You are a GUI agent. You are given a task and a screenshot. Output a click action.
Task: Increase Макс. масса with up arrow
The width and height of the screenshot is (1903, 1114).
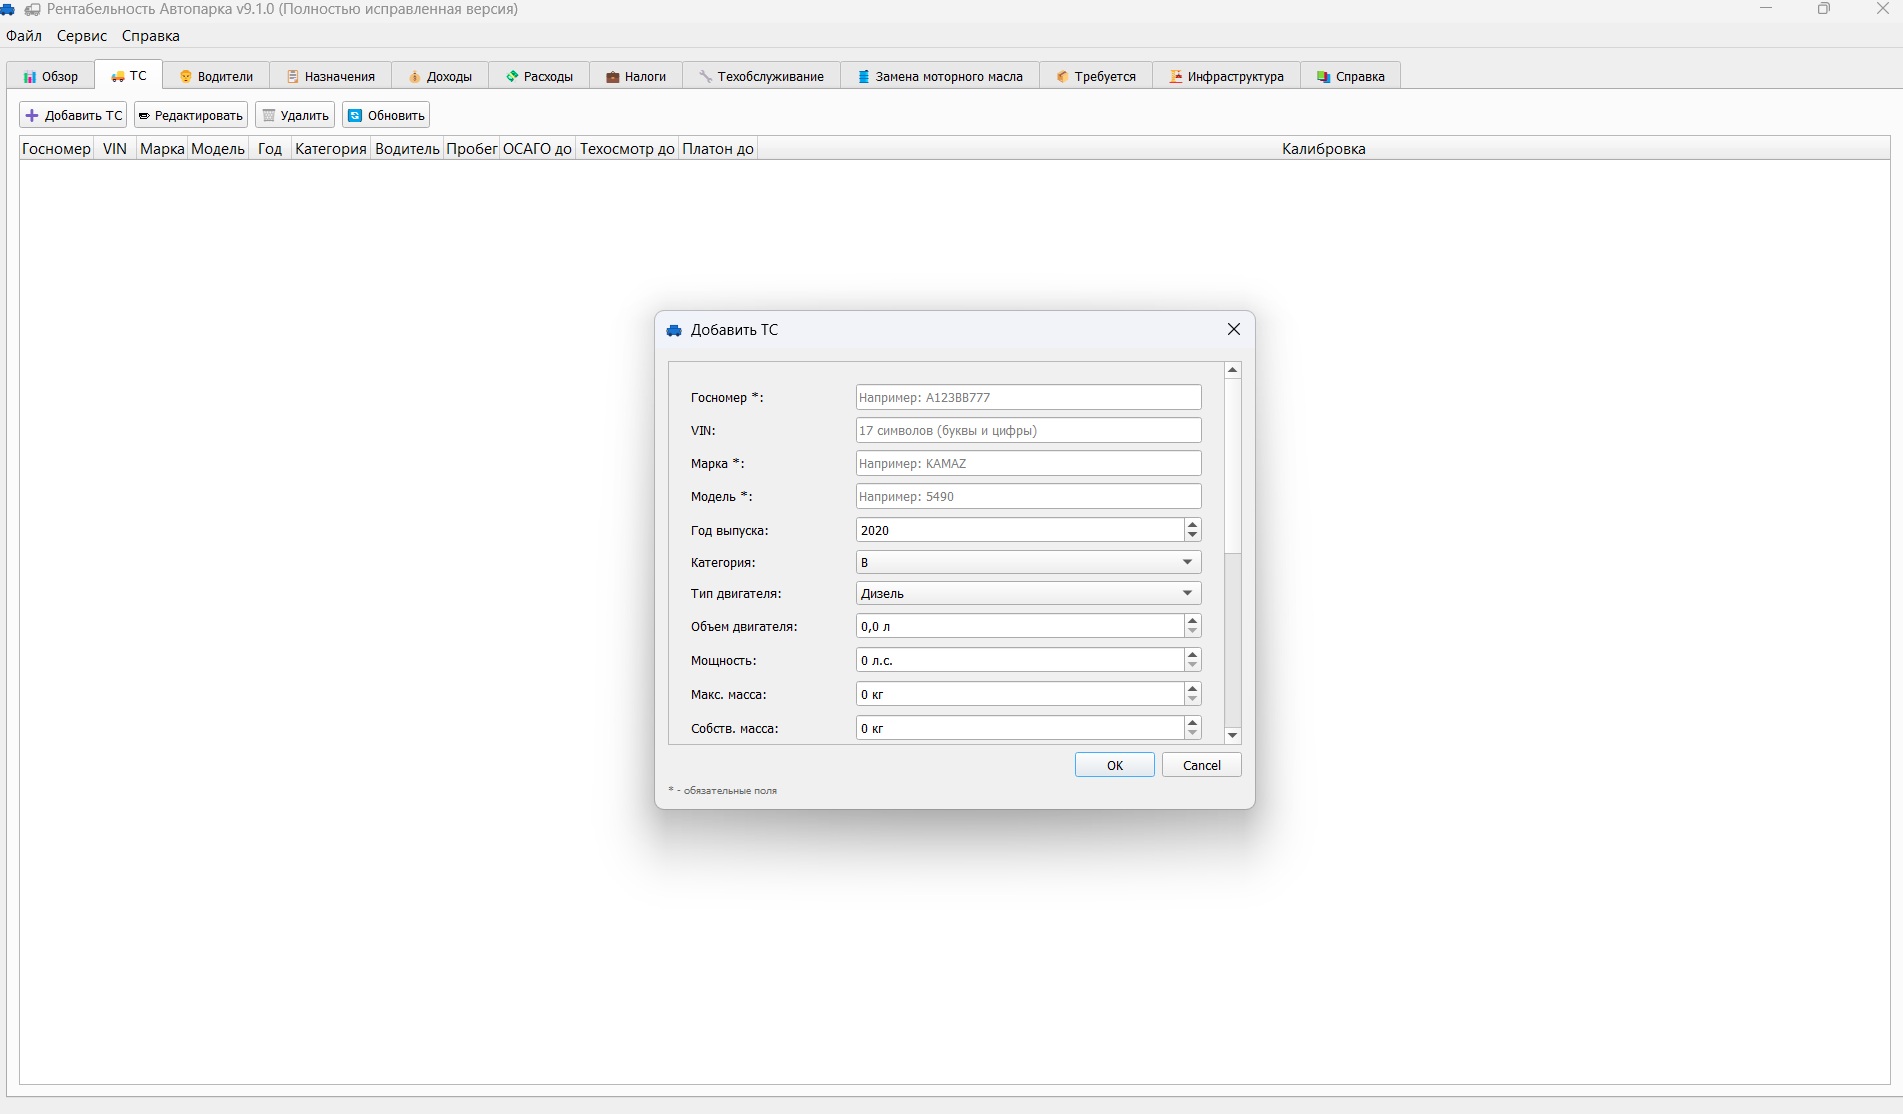1192,688
